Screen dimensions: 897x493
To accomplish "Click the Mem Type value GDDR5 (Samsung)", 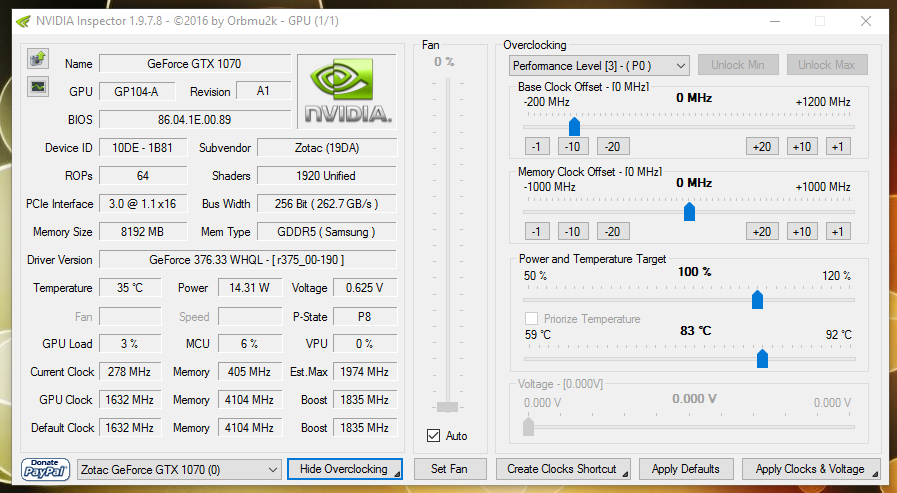I will tap(327, 232).
